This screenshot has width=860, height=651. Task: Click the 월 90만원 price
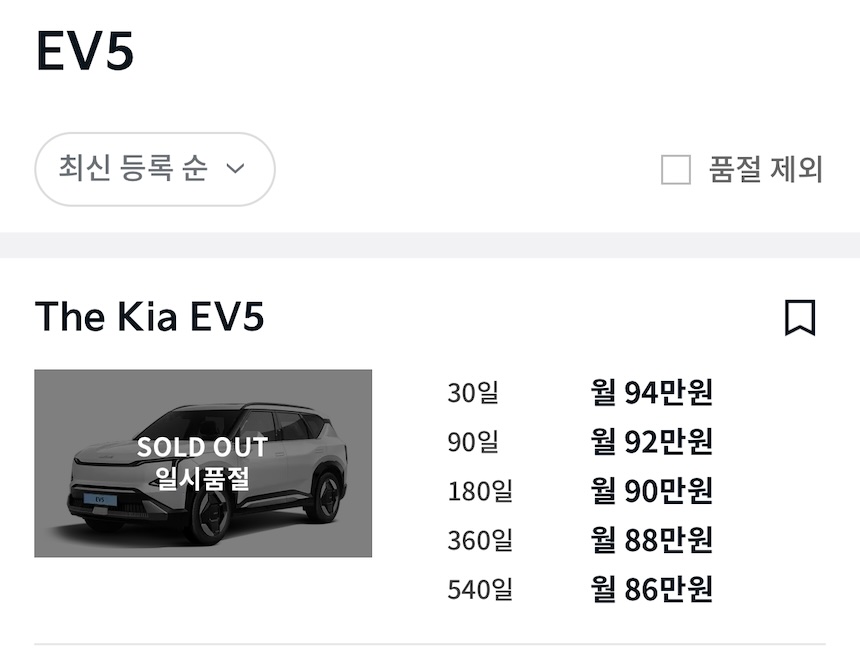coord(651,491)
